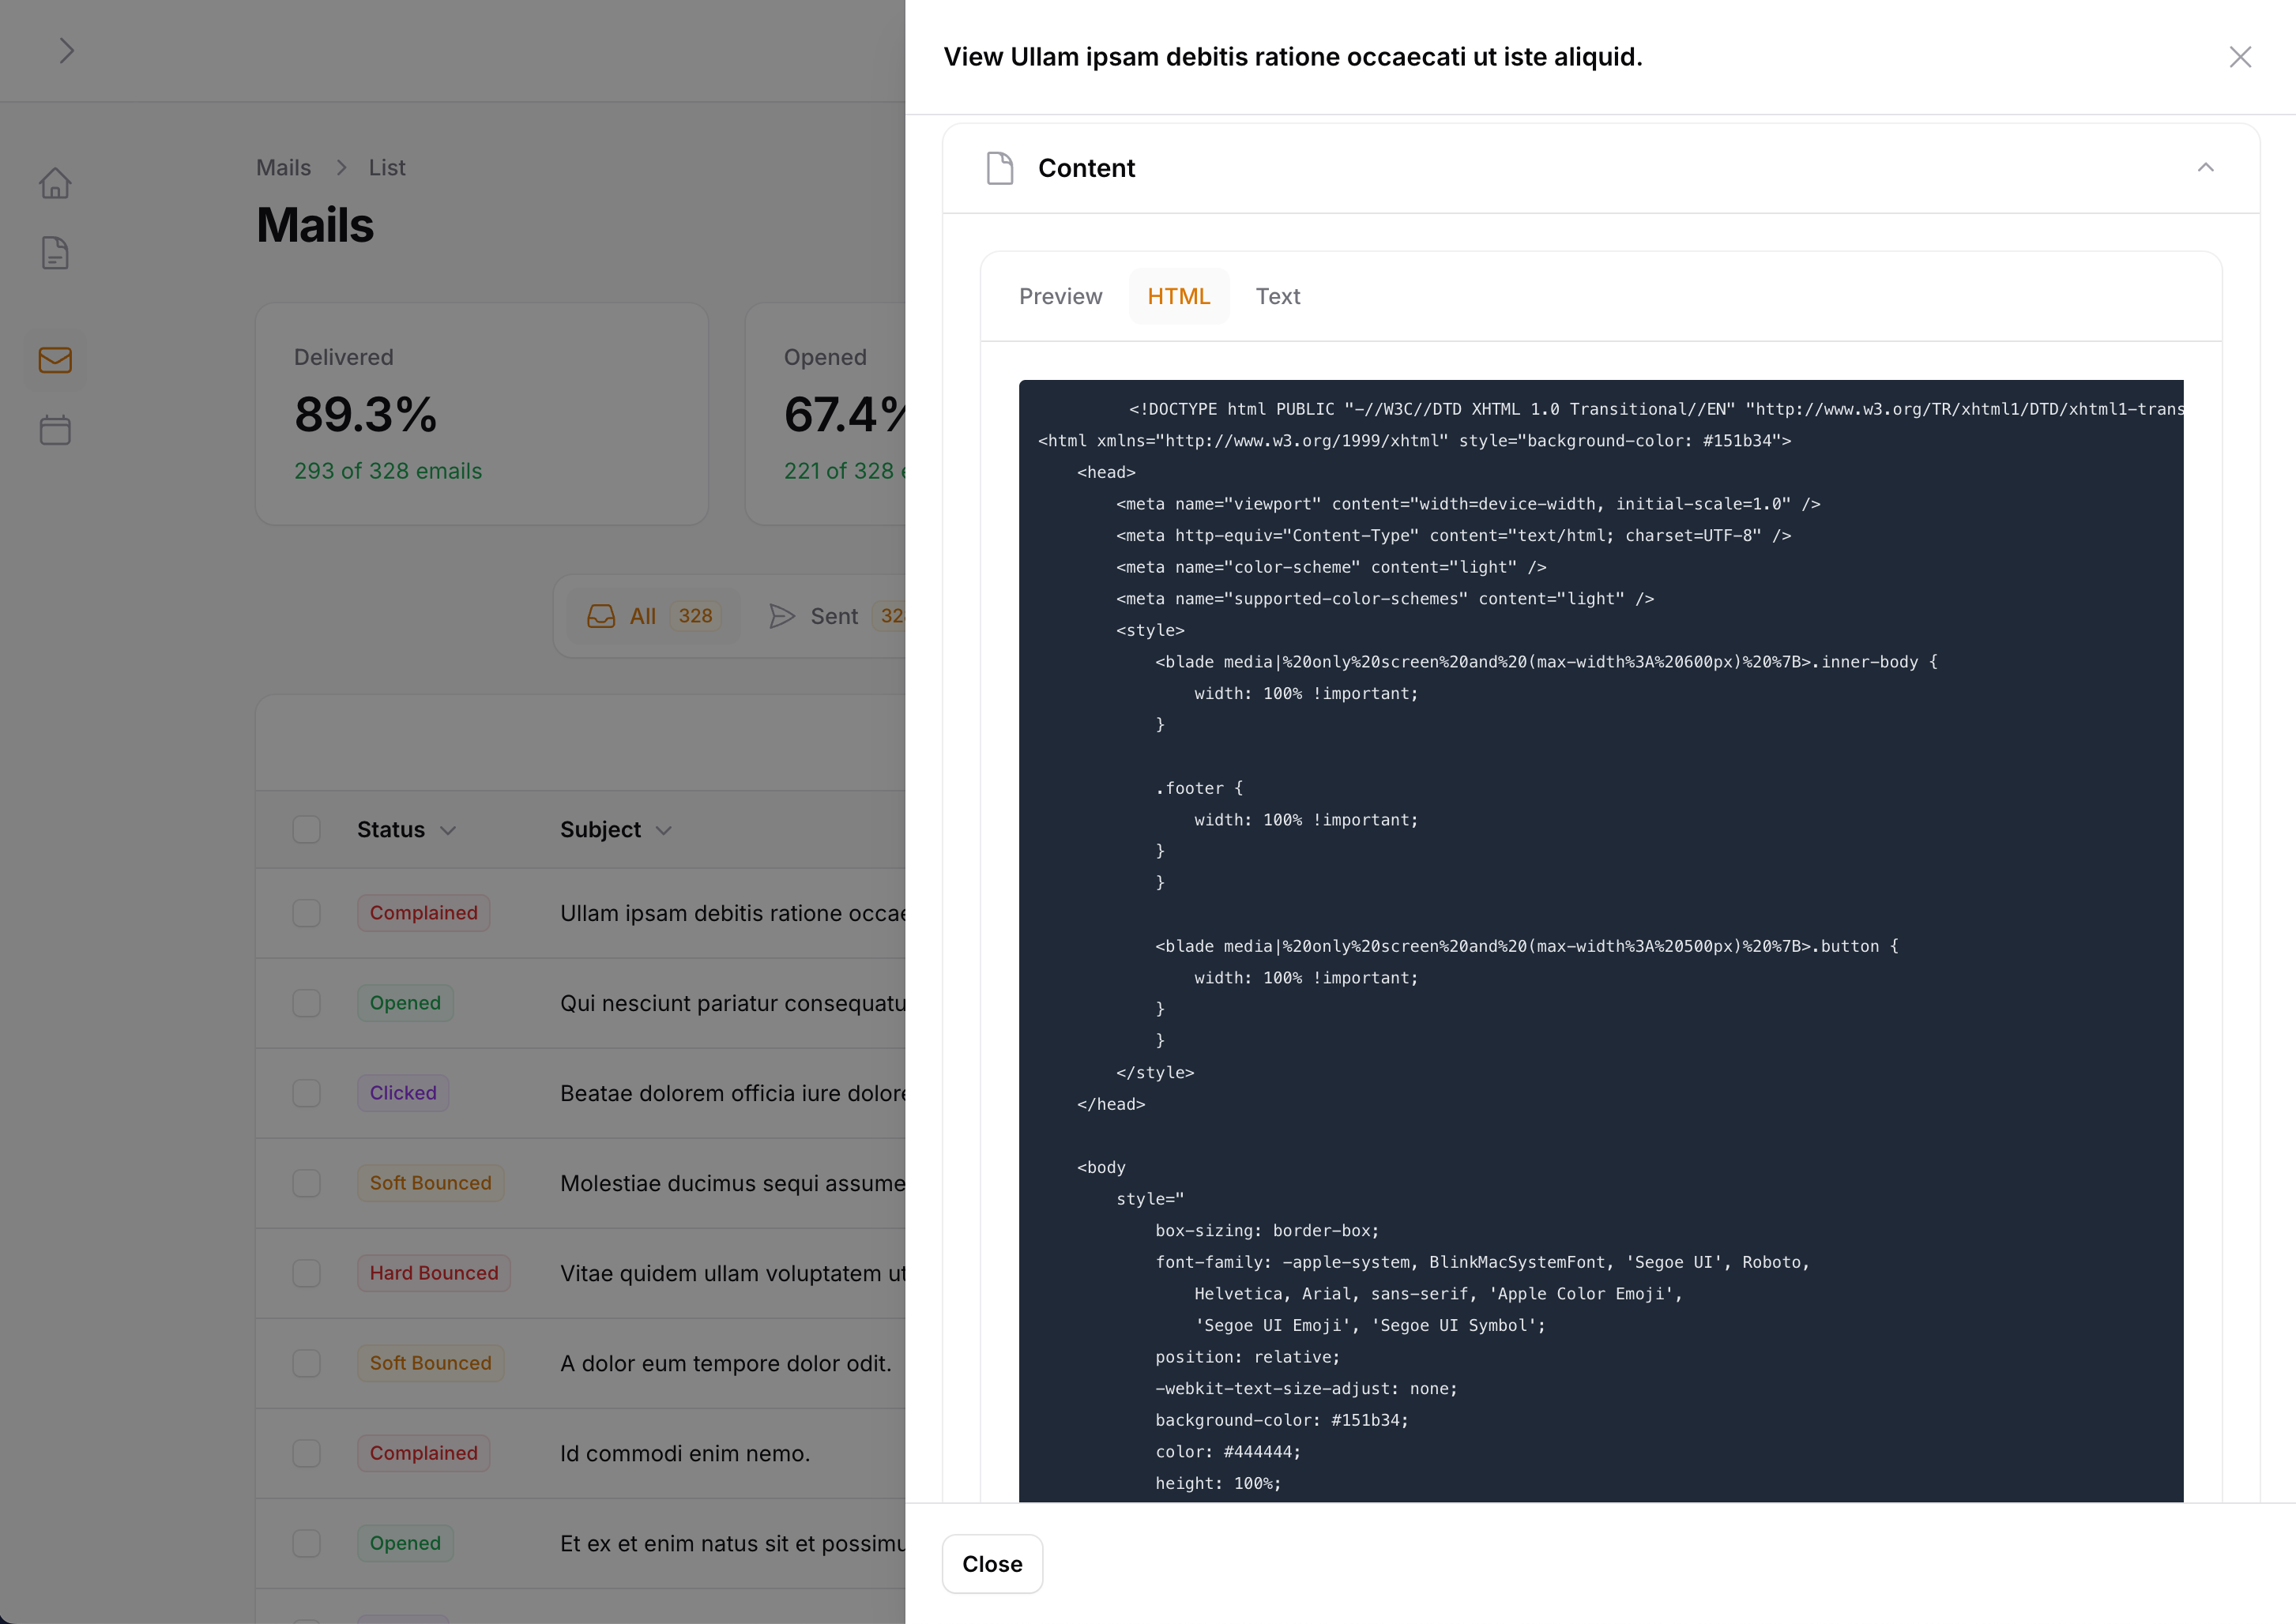Select checkbox for the Clicked Beatae row
Image resolution: width=2296 pixels, height=1624 pixels.
[x=306, y=1093]
